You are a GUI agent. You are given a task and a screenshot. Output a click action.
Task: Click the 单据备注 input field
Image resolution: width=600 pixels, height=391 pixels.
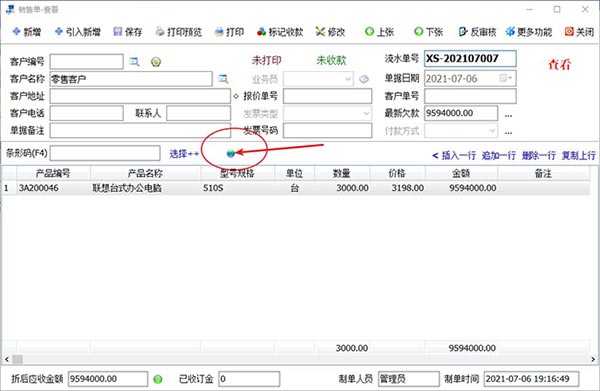(x=140, y=130)
